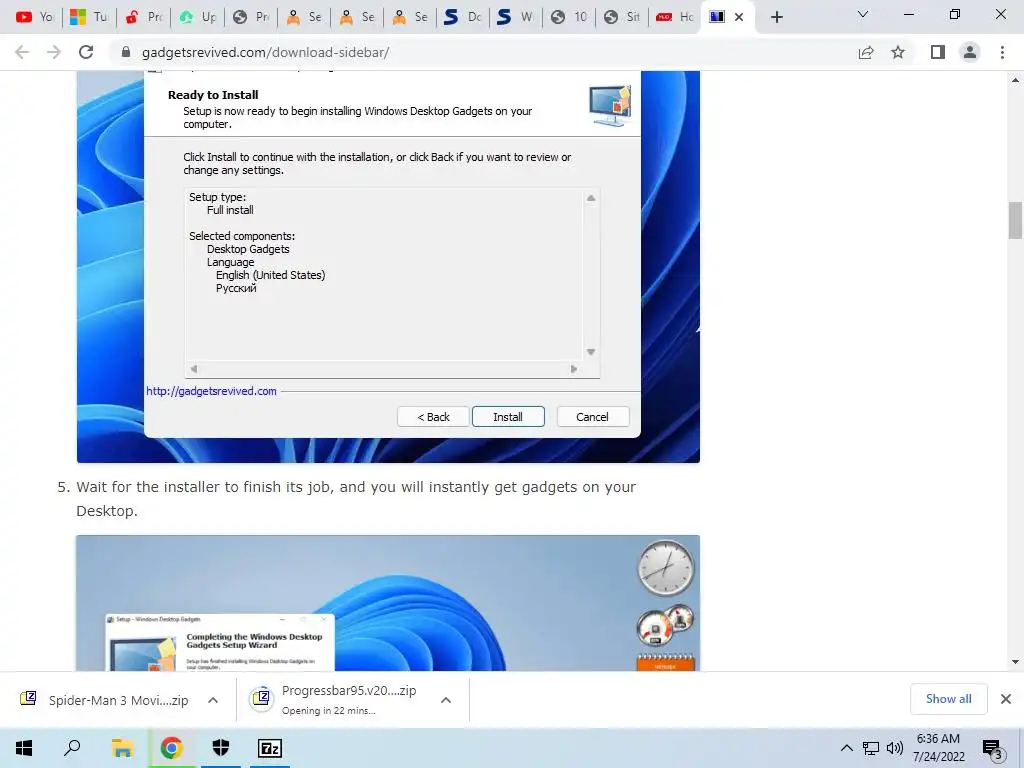Close the active gadgetsrevived tab
The height and width of the screenshot is (768, 1024).
[739, 17]
